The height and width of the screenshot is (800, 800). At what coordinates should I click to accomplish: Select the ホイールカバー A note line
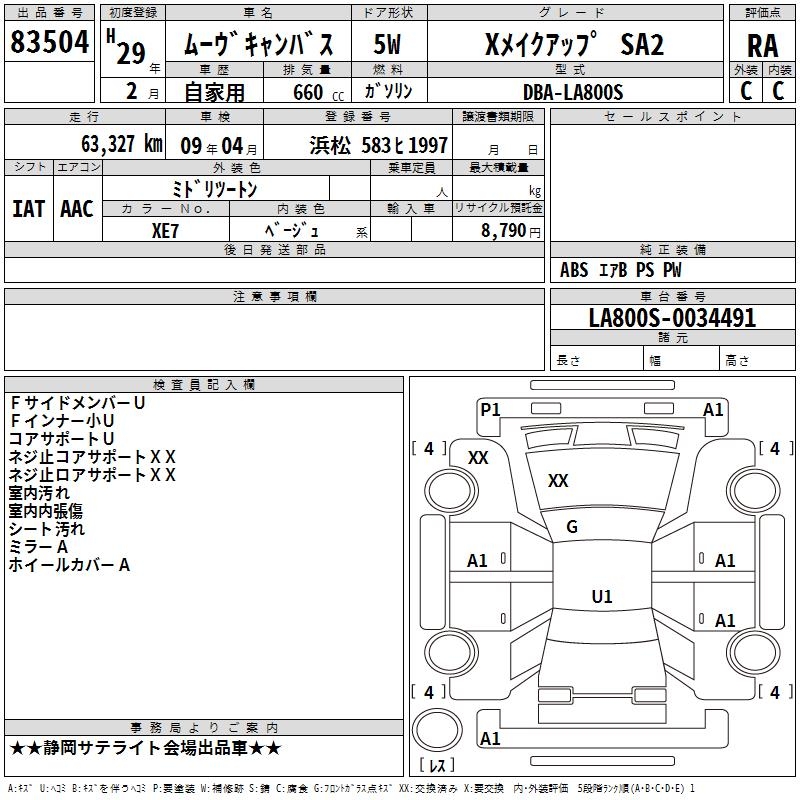[70, 565]
